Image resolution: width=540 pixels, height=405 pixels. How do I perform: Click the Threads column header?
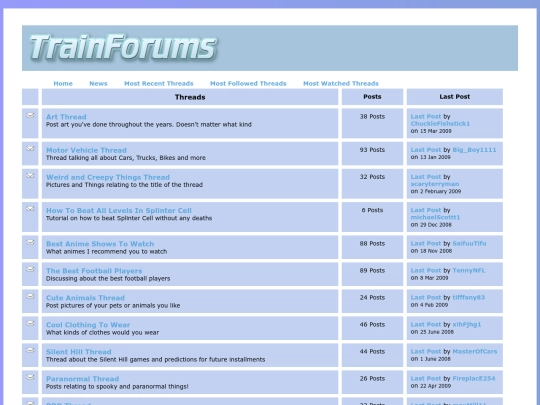(x=190, y=97)
